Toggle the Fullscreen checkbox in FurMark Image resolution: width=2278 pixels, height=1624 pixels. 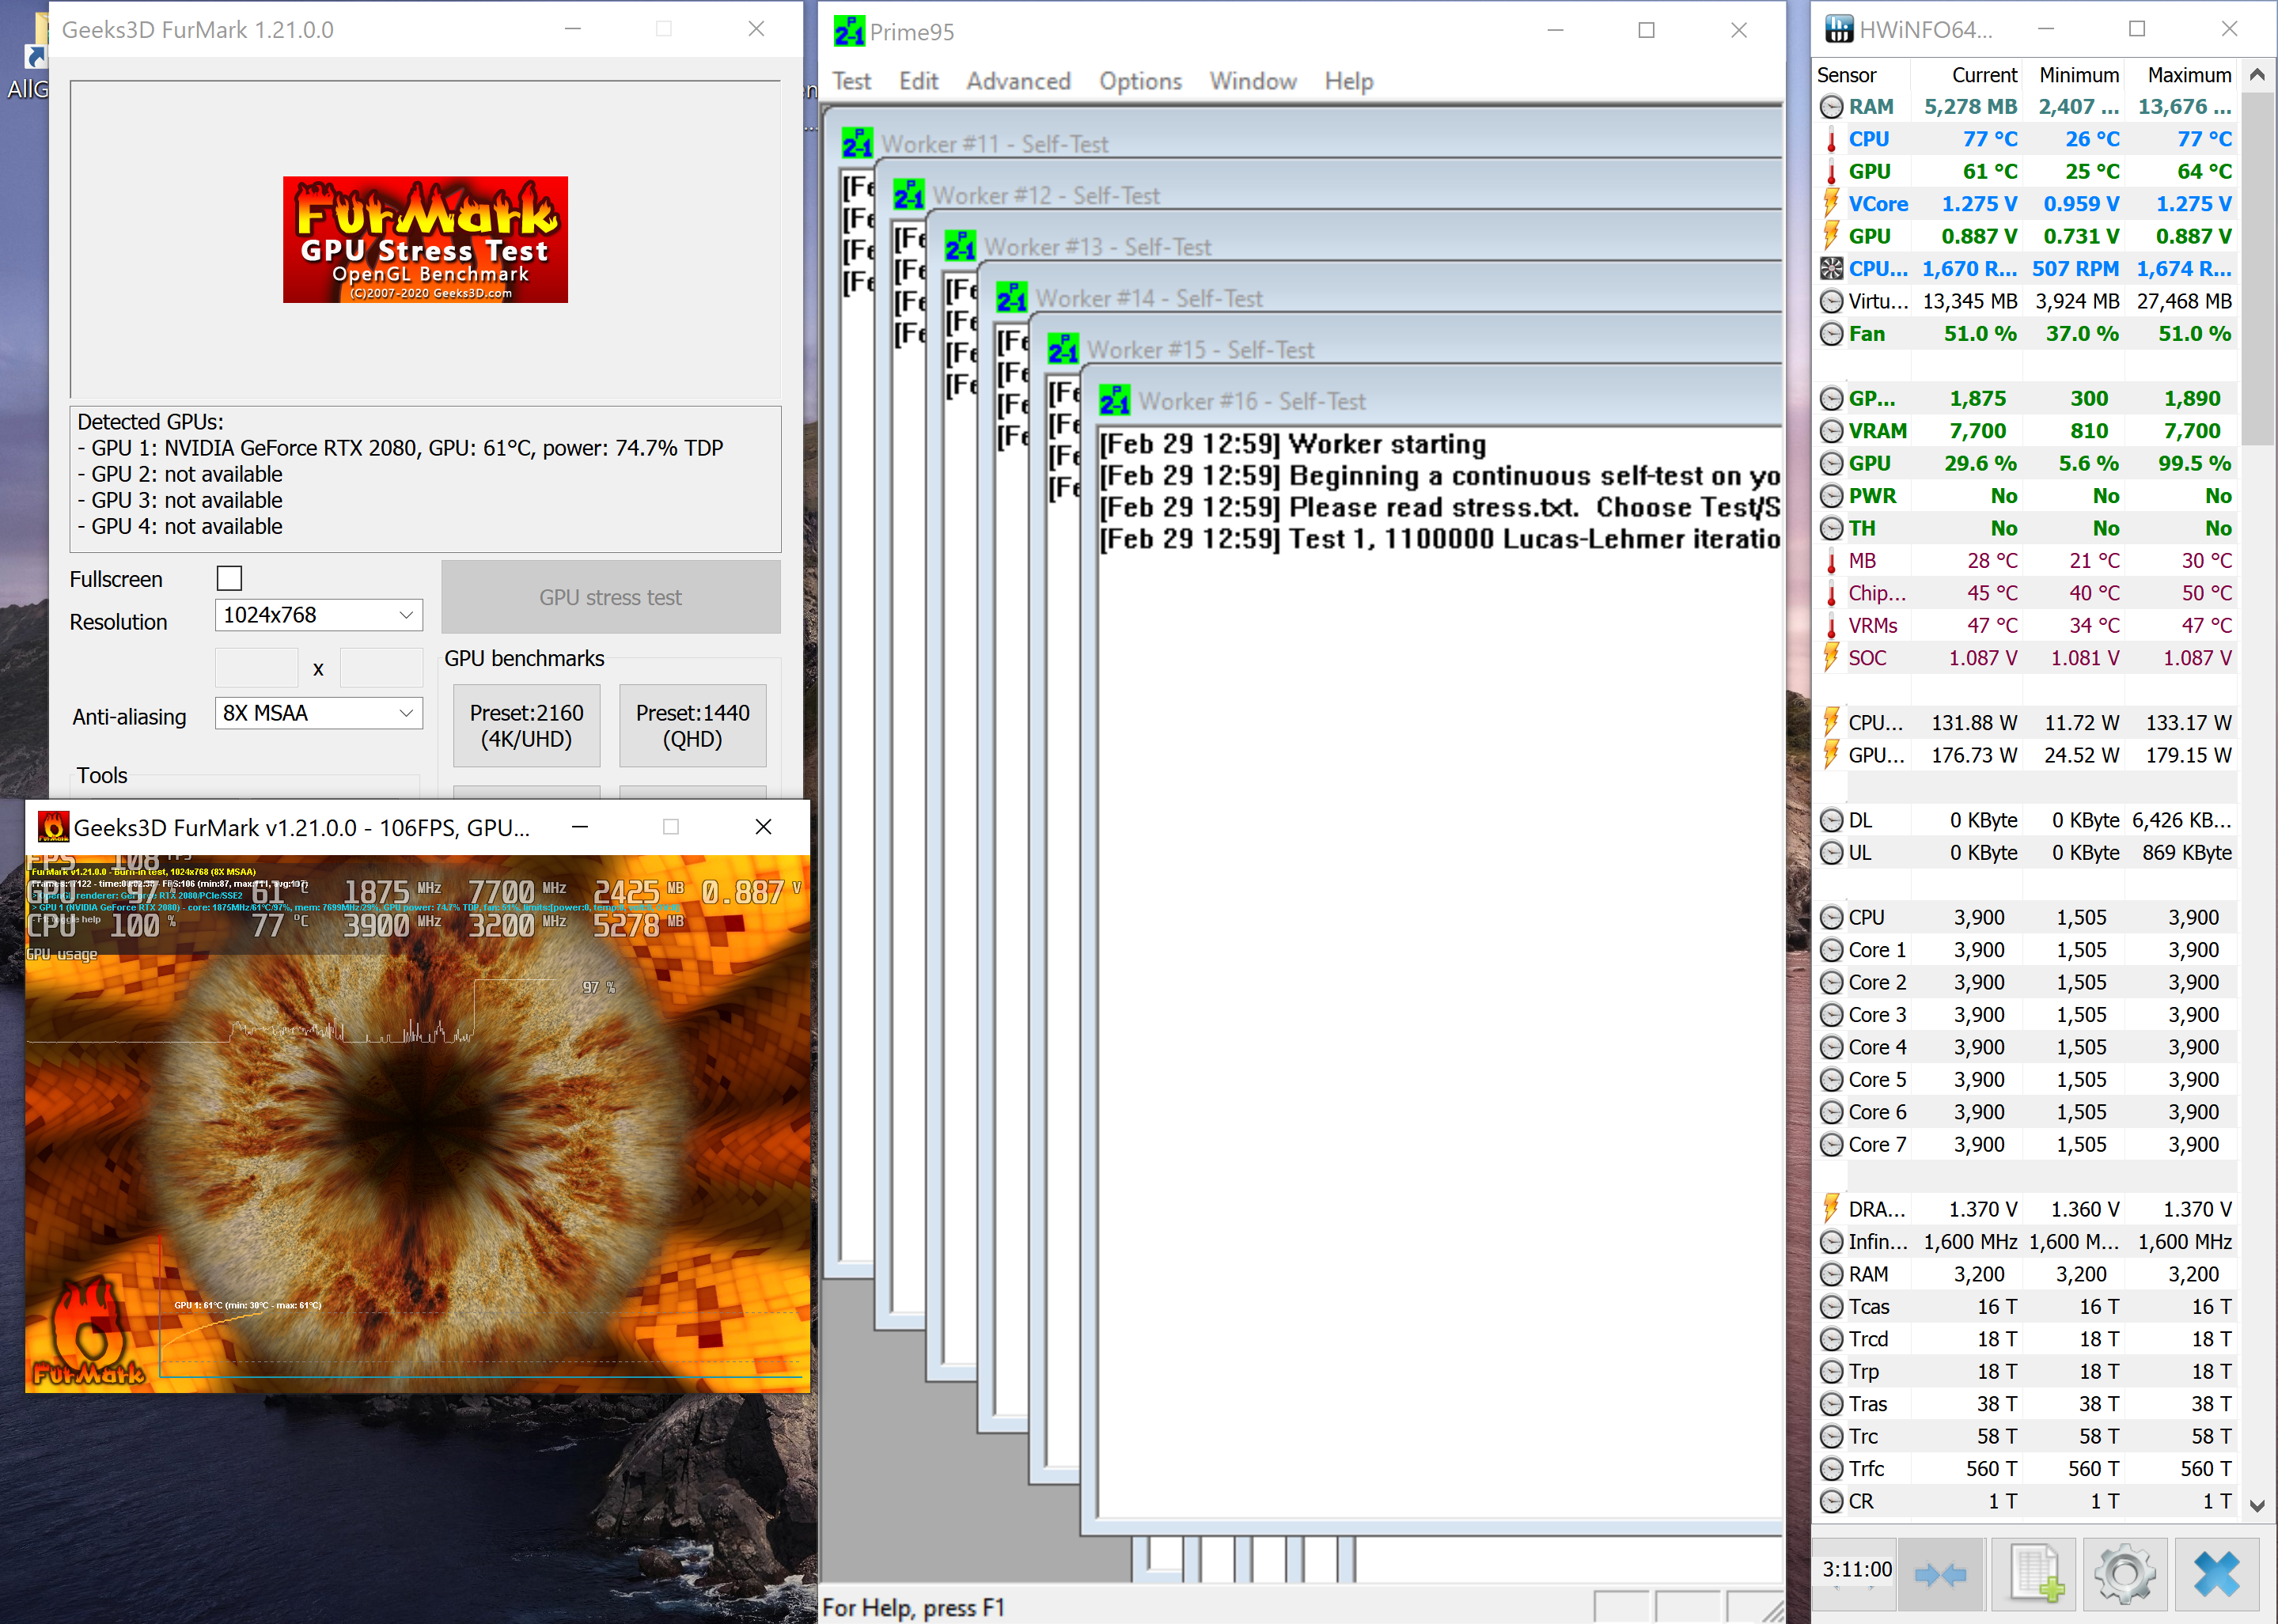pos(229,578)
